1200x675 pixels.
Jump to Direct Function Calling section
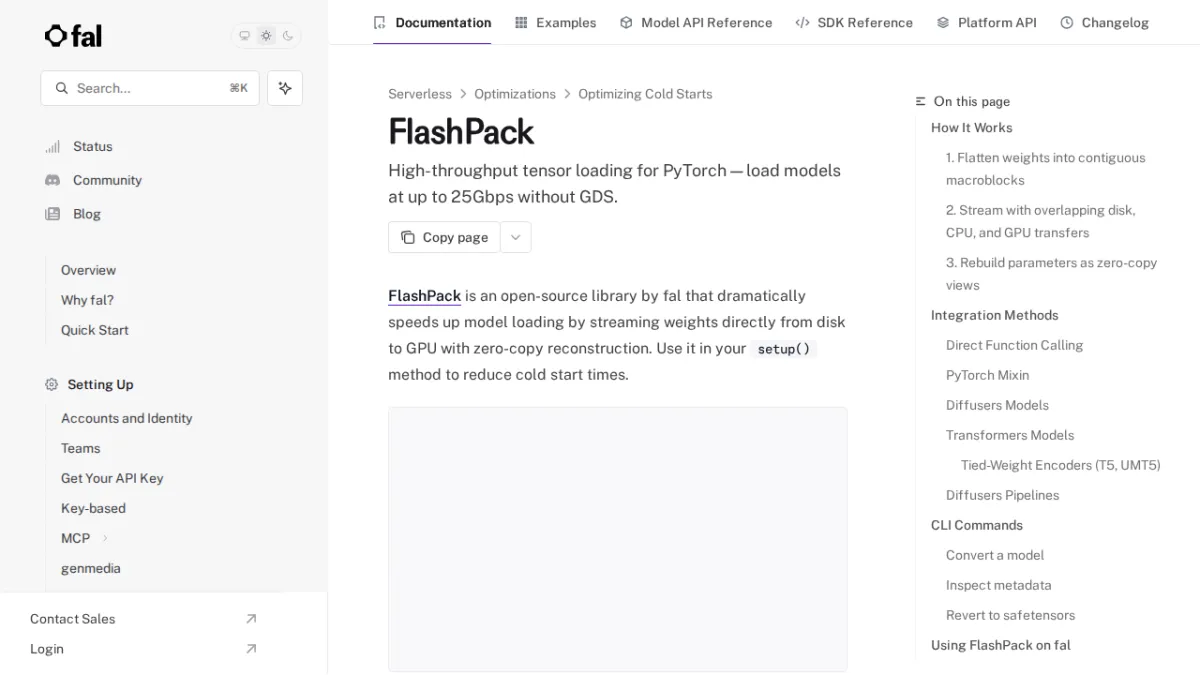(1015, 345)
